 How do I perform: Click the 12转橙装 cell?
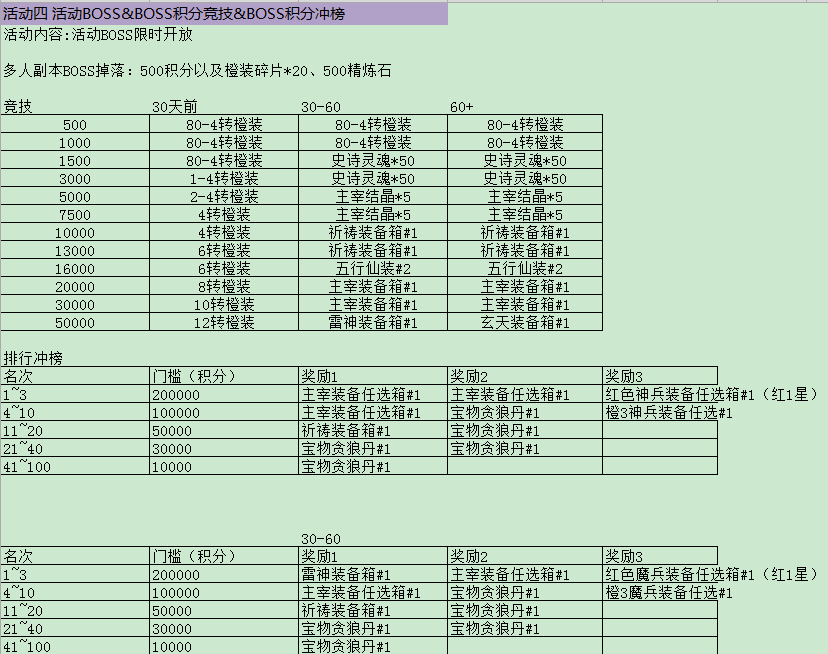(224, 323)
